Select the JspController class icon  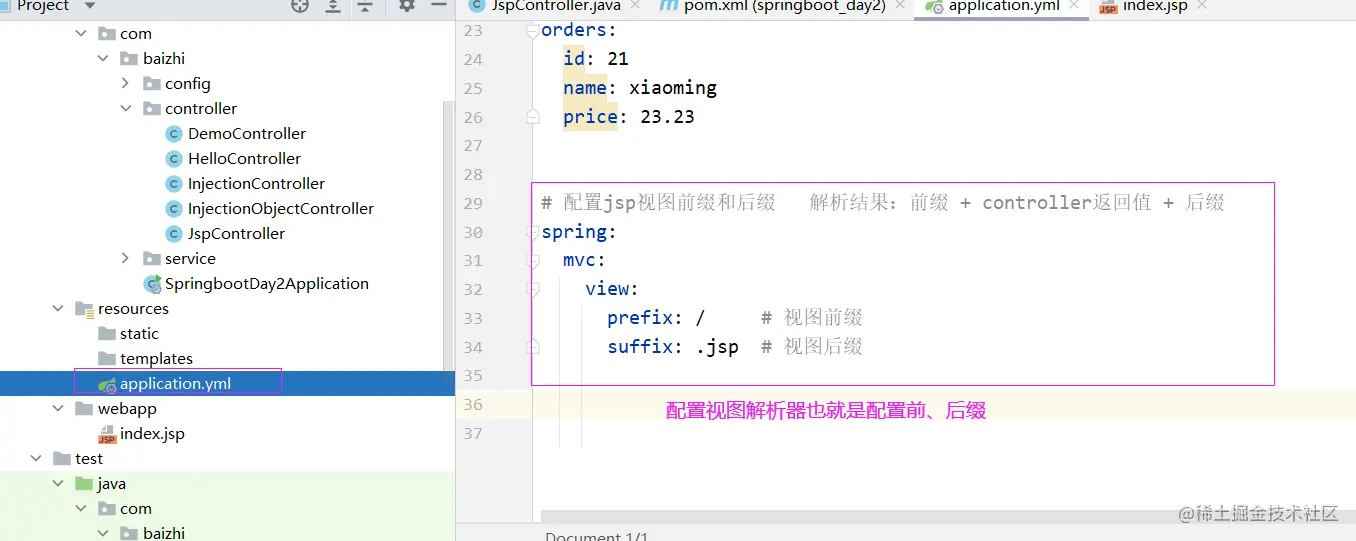pos(174,234)
